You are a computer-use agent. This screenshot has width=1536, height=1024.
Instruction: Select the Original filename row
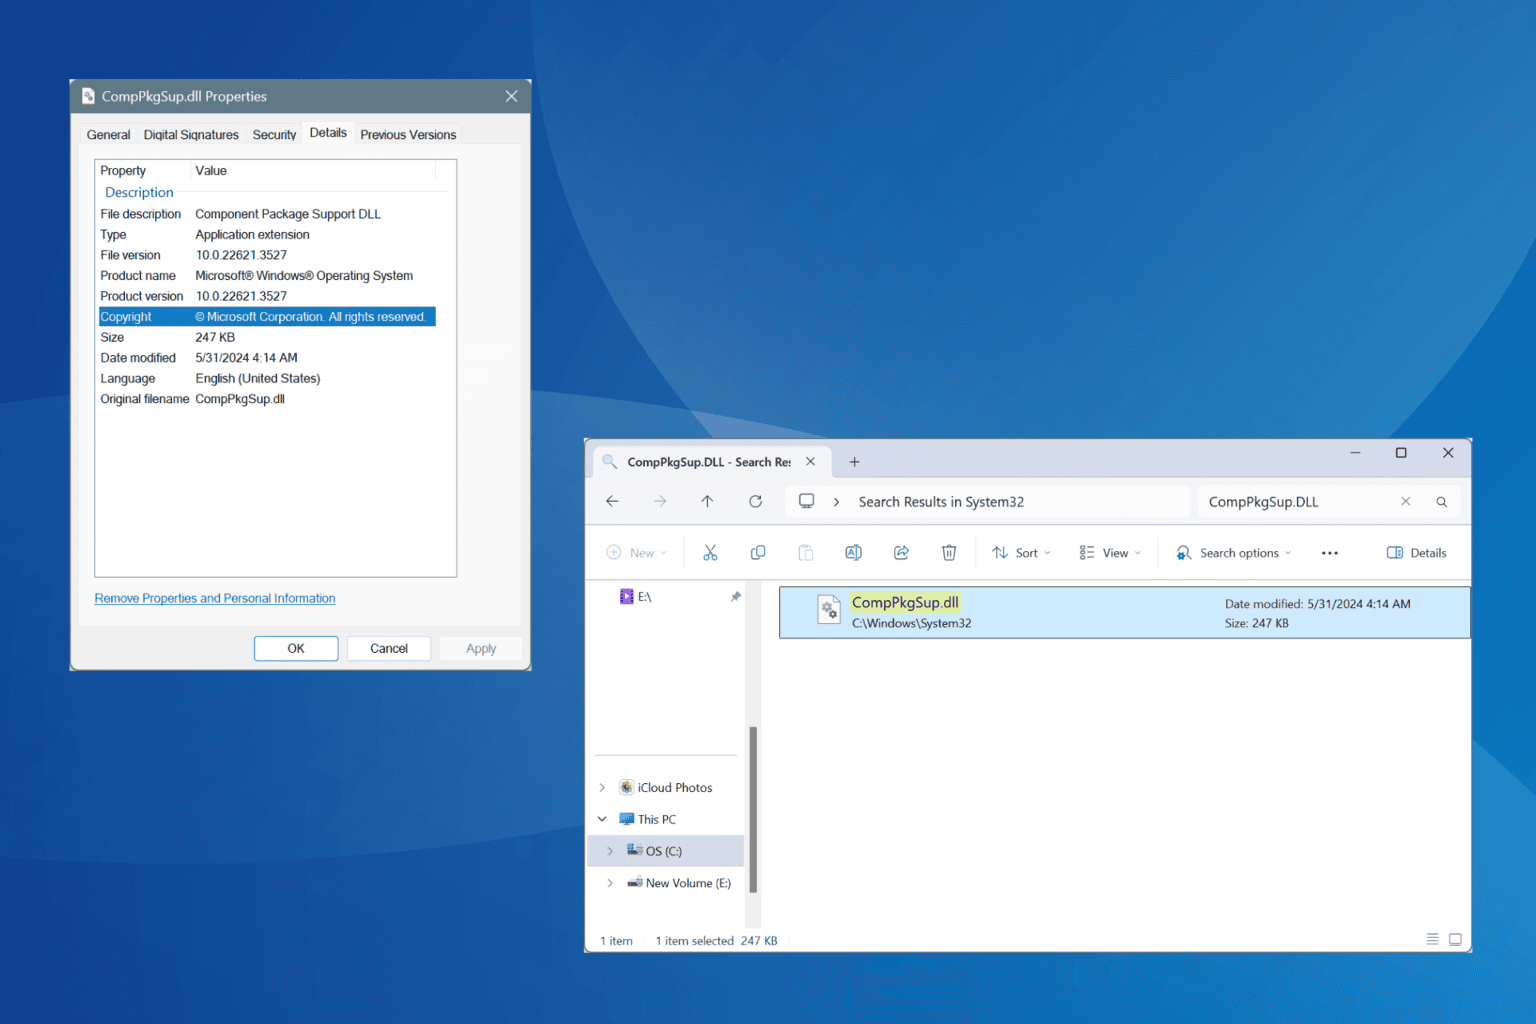tap(267, 399)
